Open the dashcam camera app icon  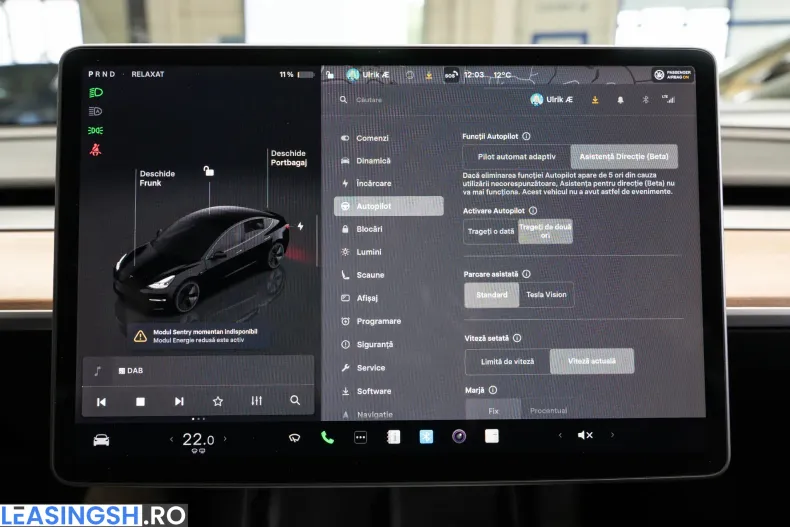458,436
